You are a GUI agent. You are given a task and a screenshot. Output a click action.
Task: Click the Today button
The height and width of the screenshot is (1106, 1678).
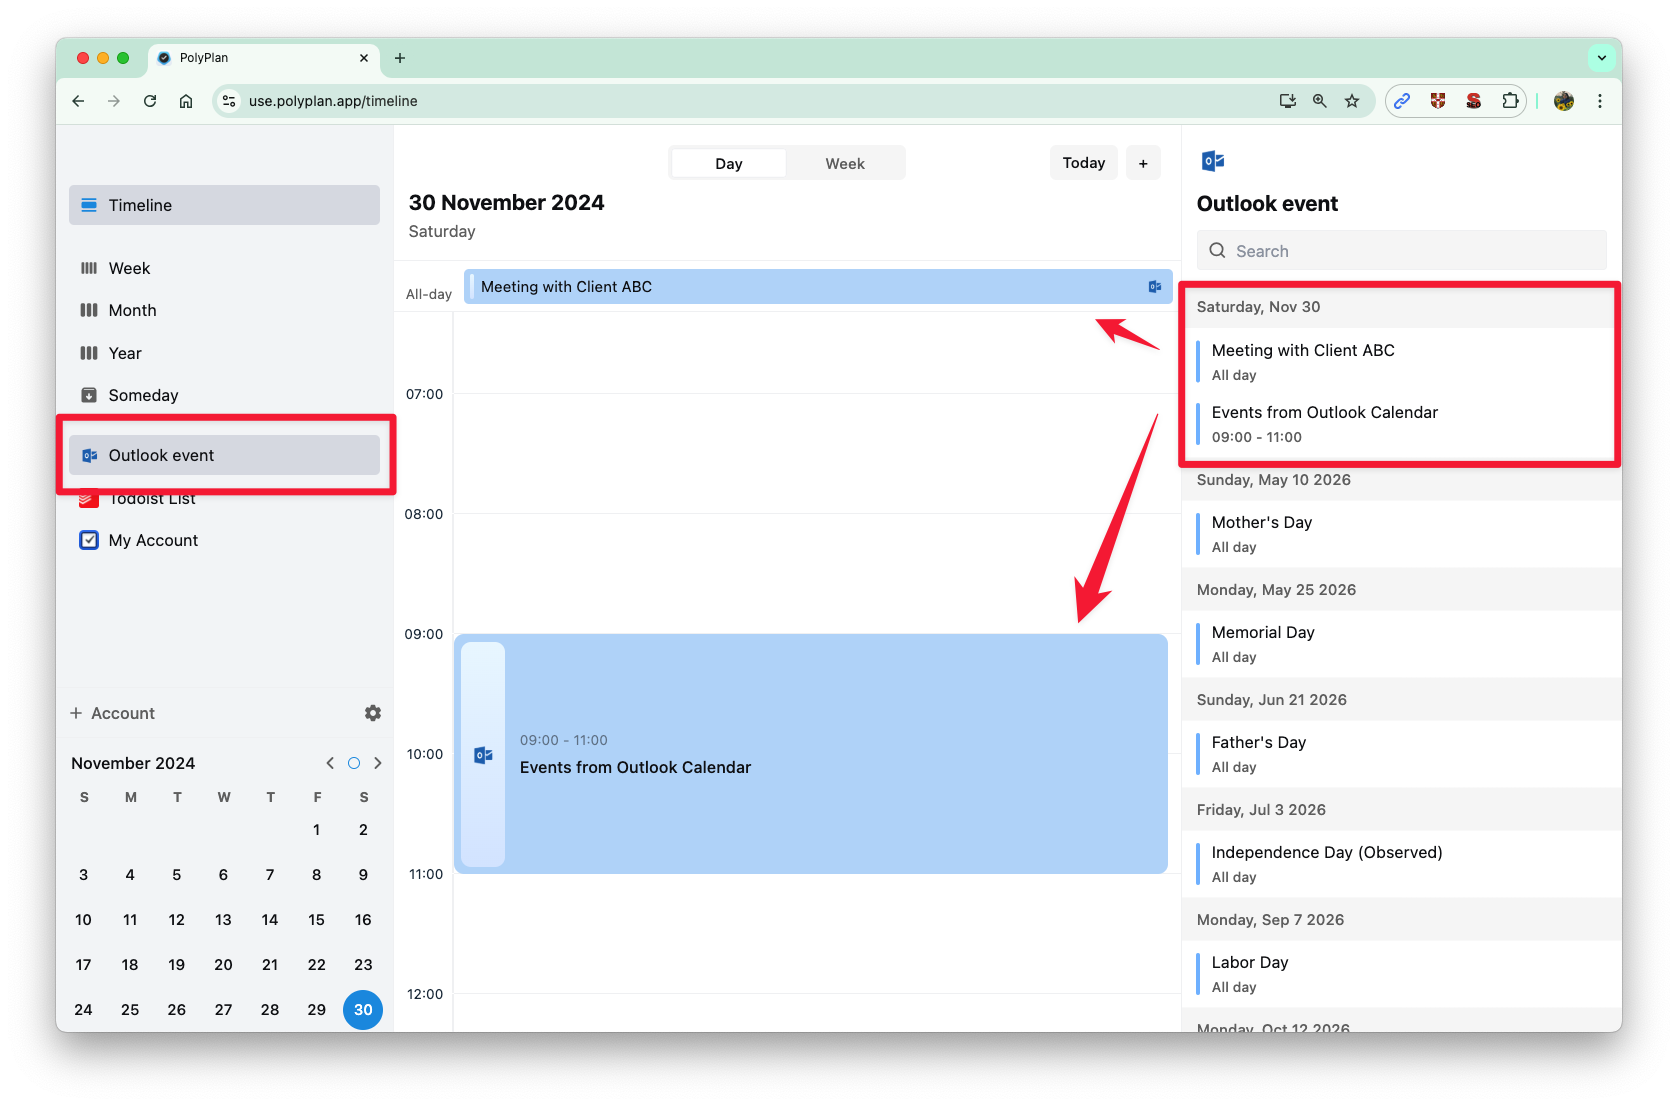[x=1083, y=163]
